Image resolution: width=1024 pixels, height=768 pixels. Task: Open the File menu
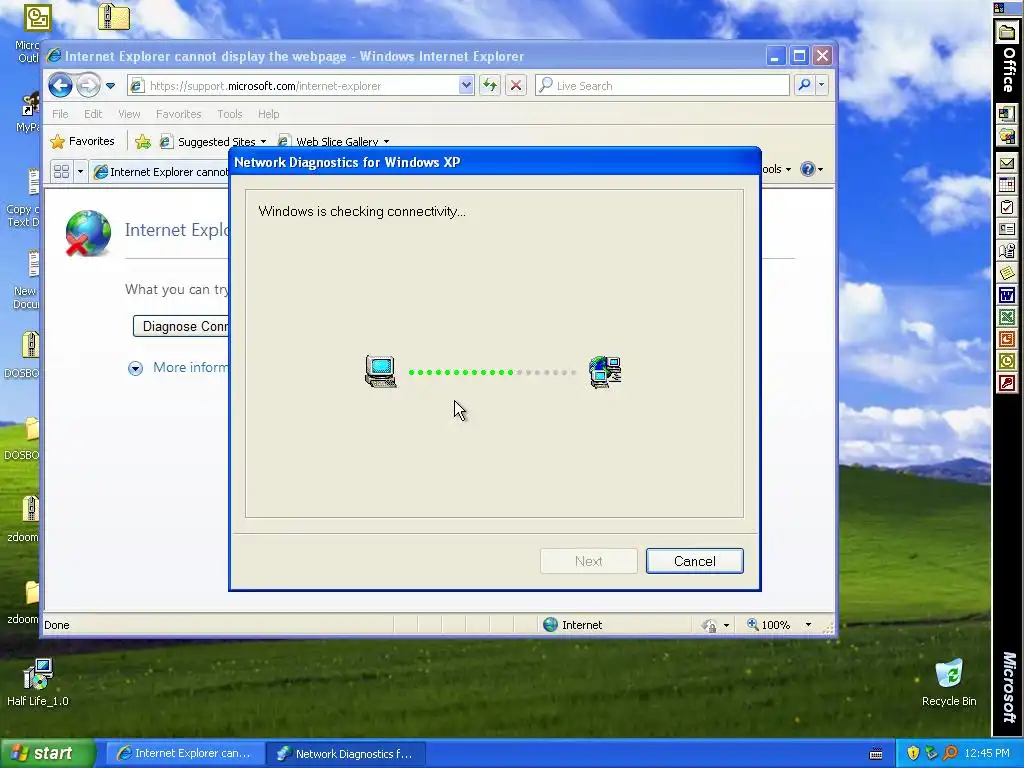point(60,114)
